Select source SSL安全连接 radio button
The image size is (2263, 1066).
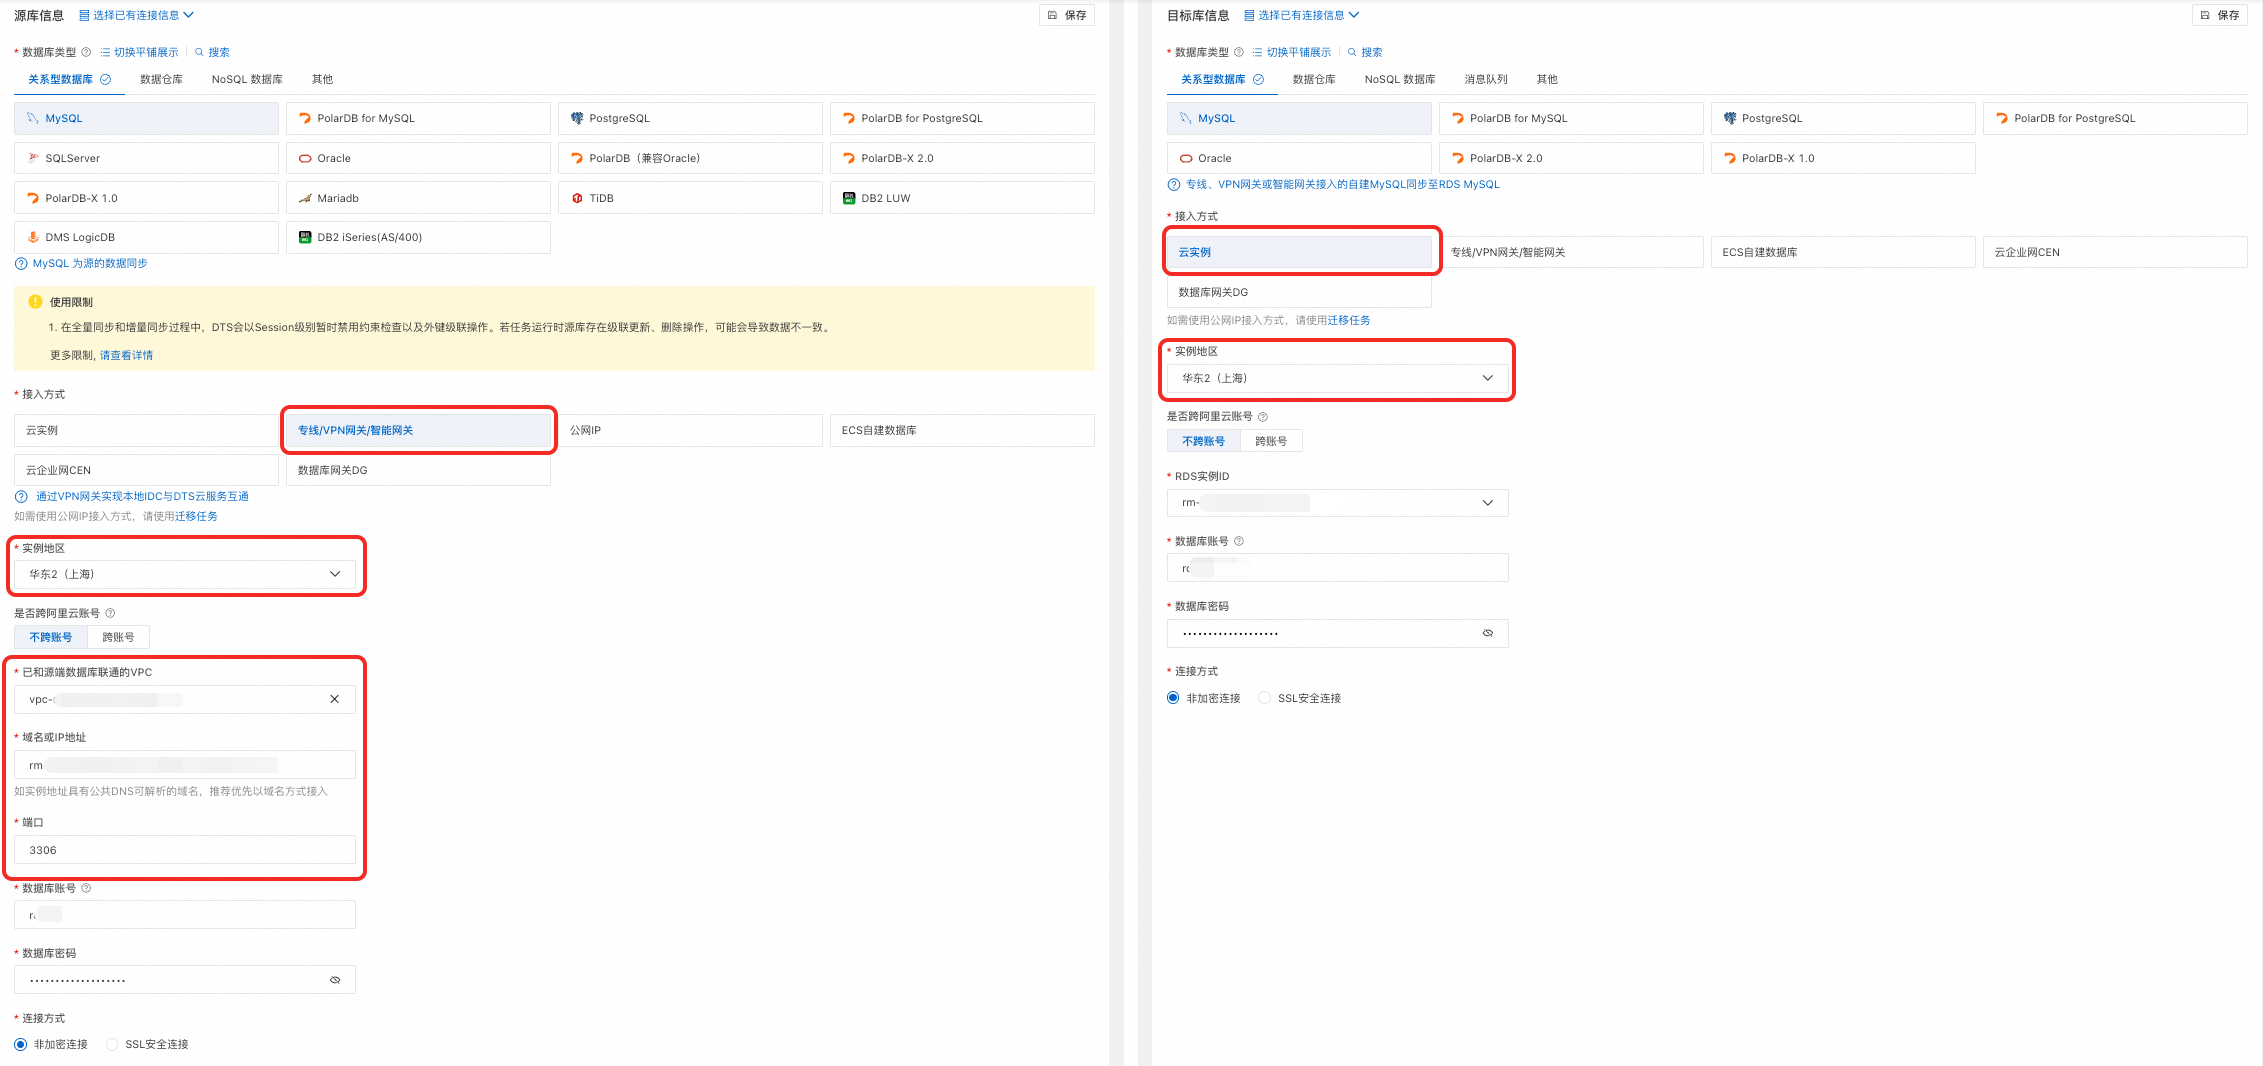(112, 1044)
